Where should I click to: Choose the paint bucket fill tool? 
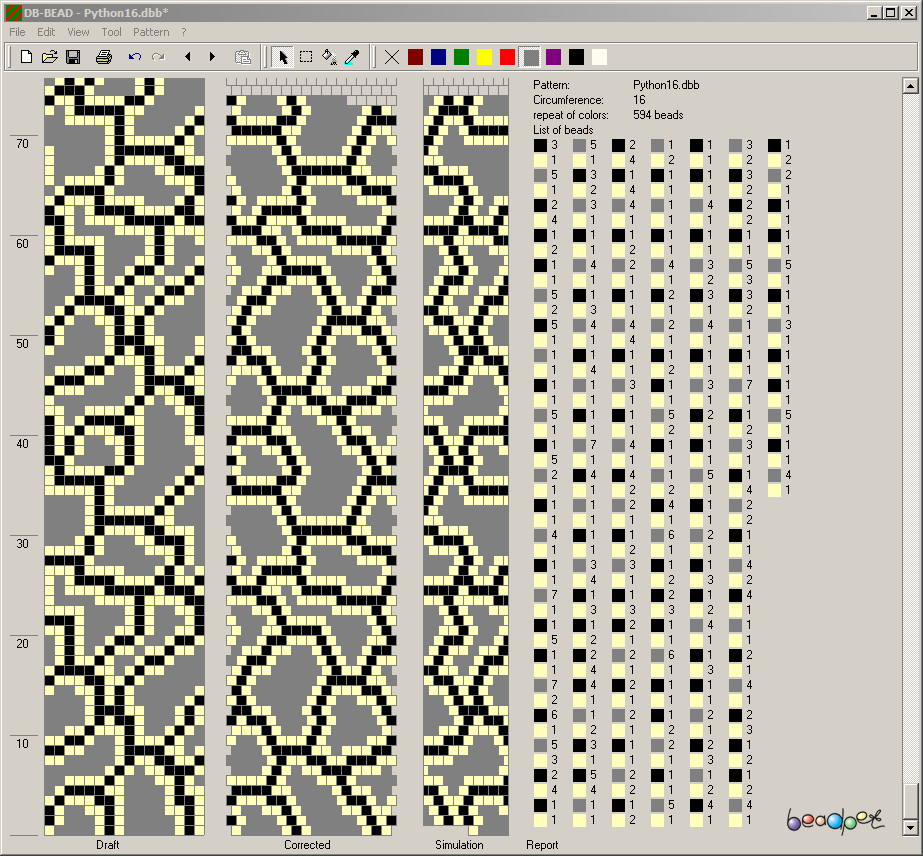coord(329,57)
